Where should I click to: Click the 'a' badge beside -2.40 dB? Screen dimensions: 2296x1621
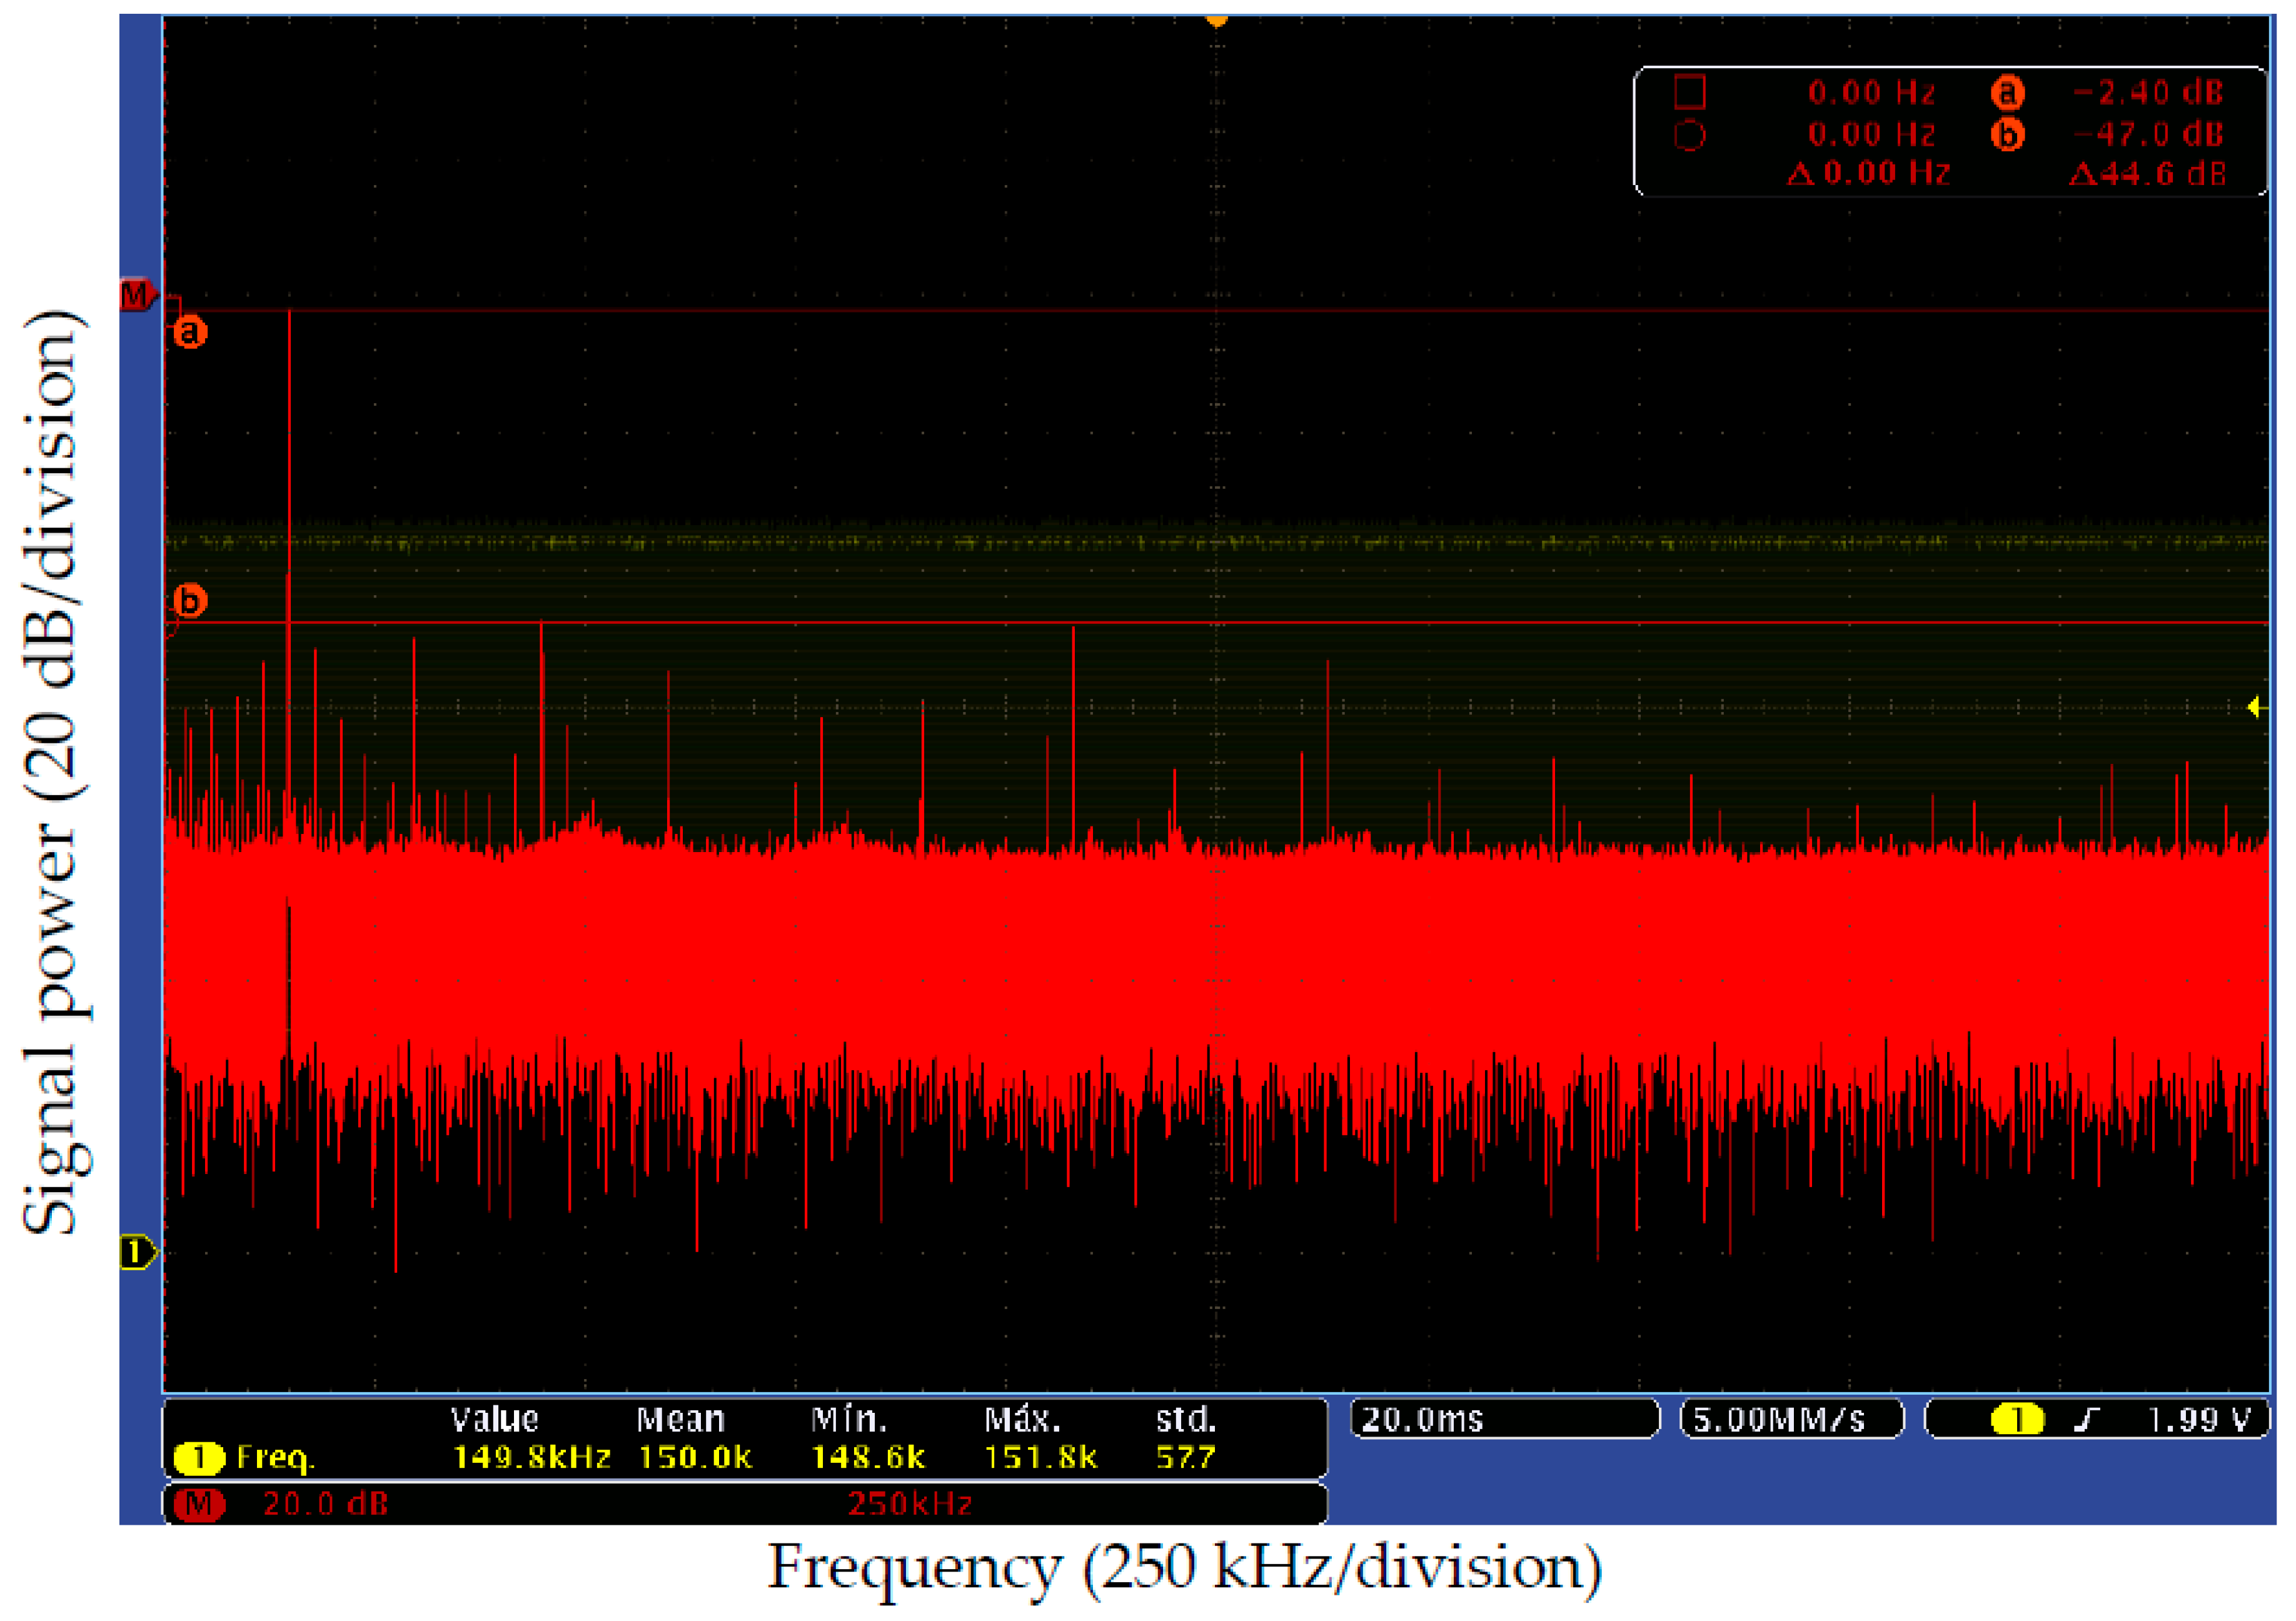(2007, 92)
